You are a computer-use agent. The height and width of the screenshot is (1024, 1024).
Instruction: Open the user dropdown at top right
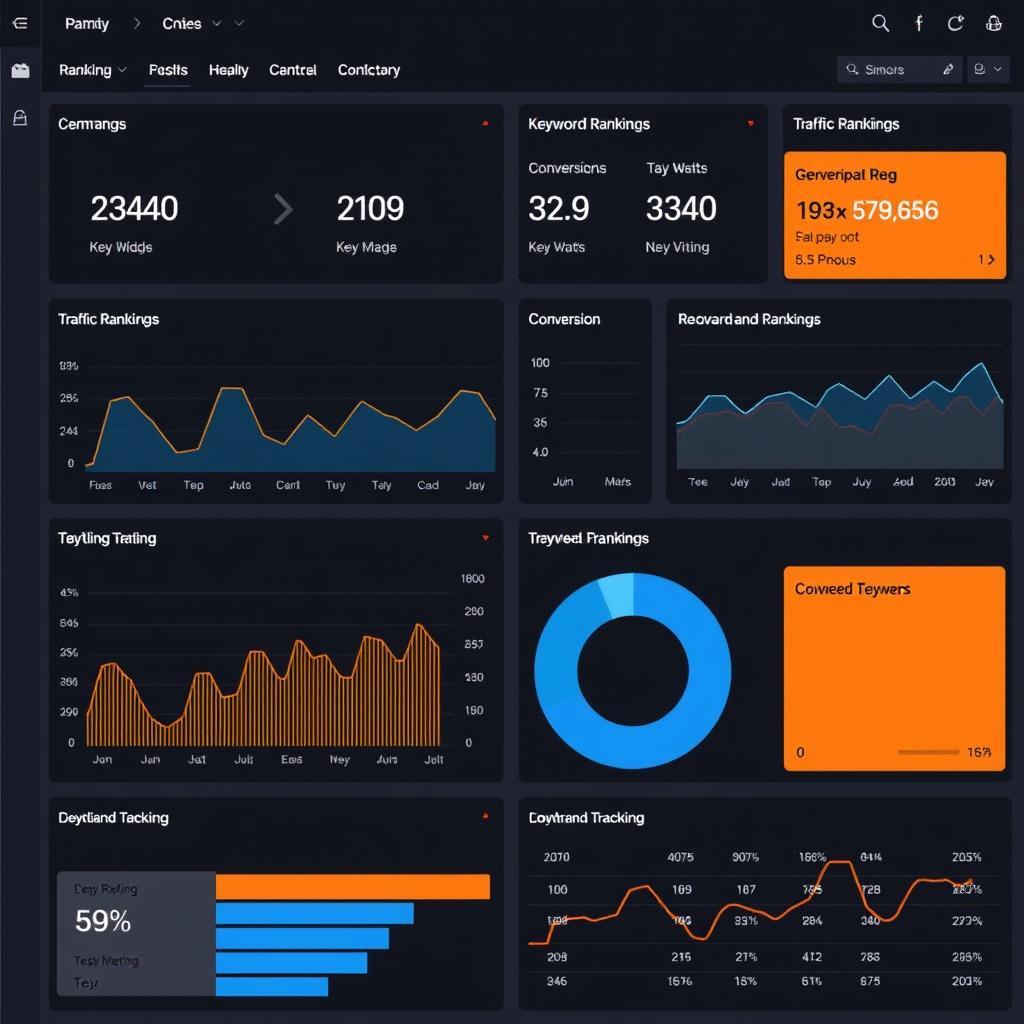pyautogui.click(x=988, y=69)
